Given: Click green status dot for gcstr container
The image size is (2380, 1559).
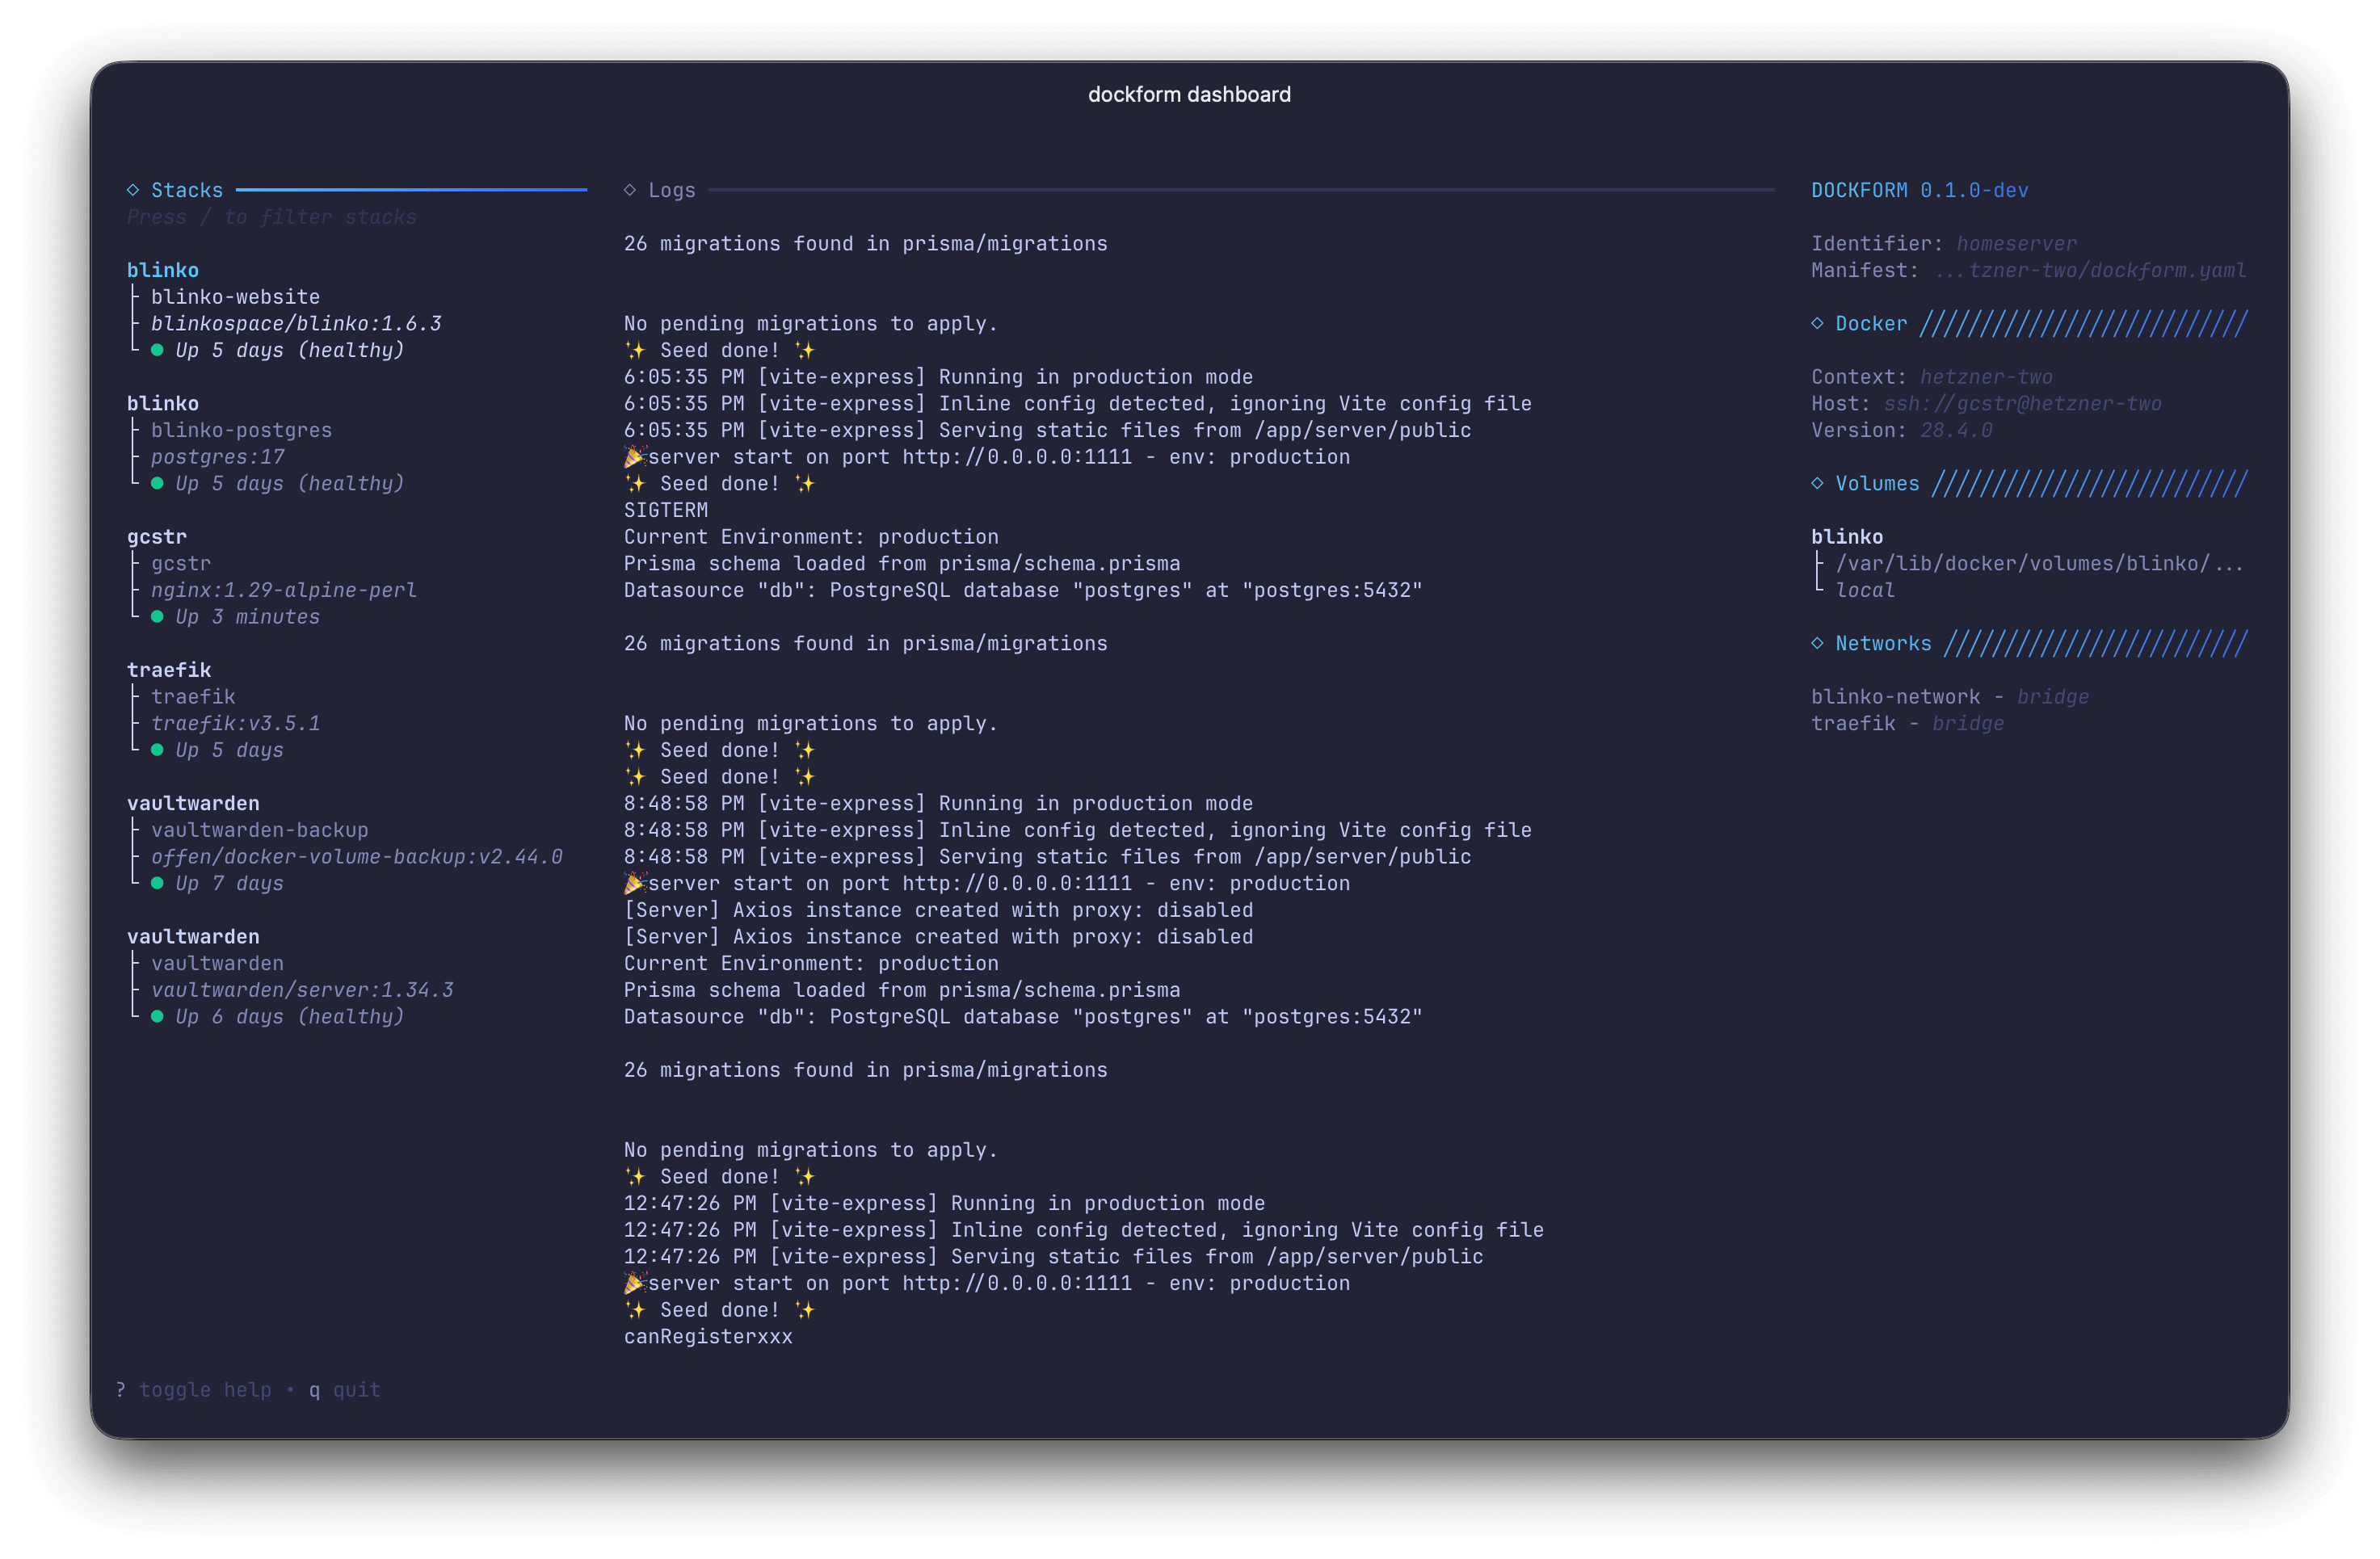Looking at the screenshot, I should pos(157,617).
